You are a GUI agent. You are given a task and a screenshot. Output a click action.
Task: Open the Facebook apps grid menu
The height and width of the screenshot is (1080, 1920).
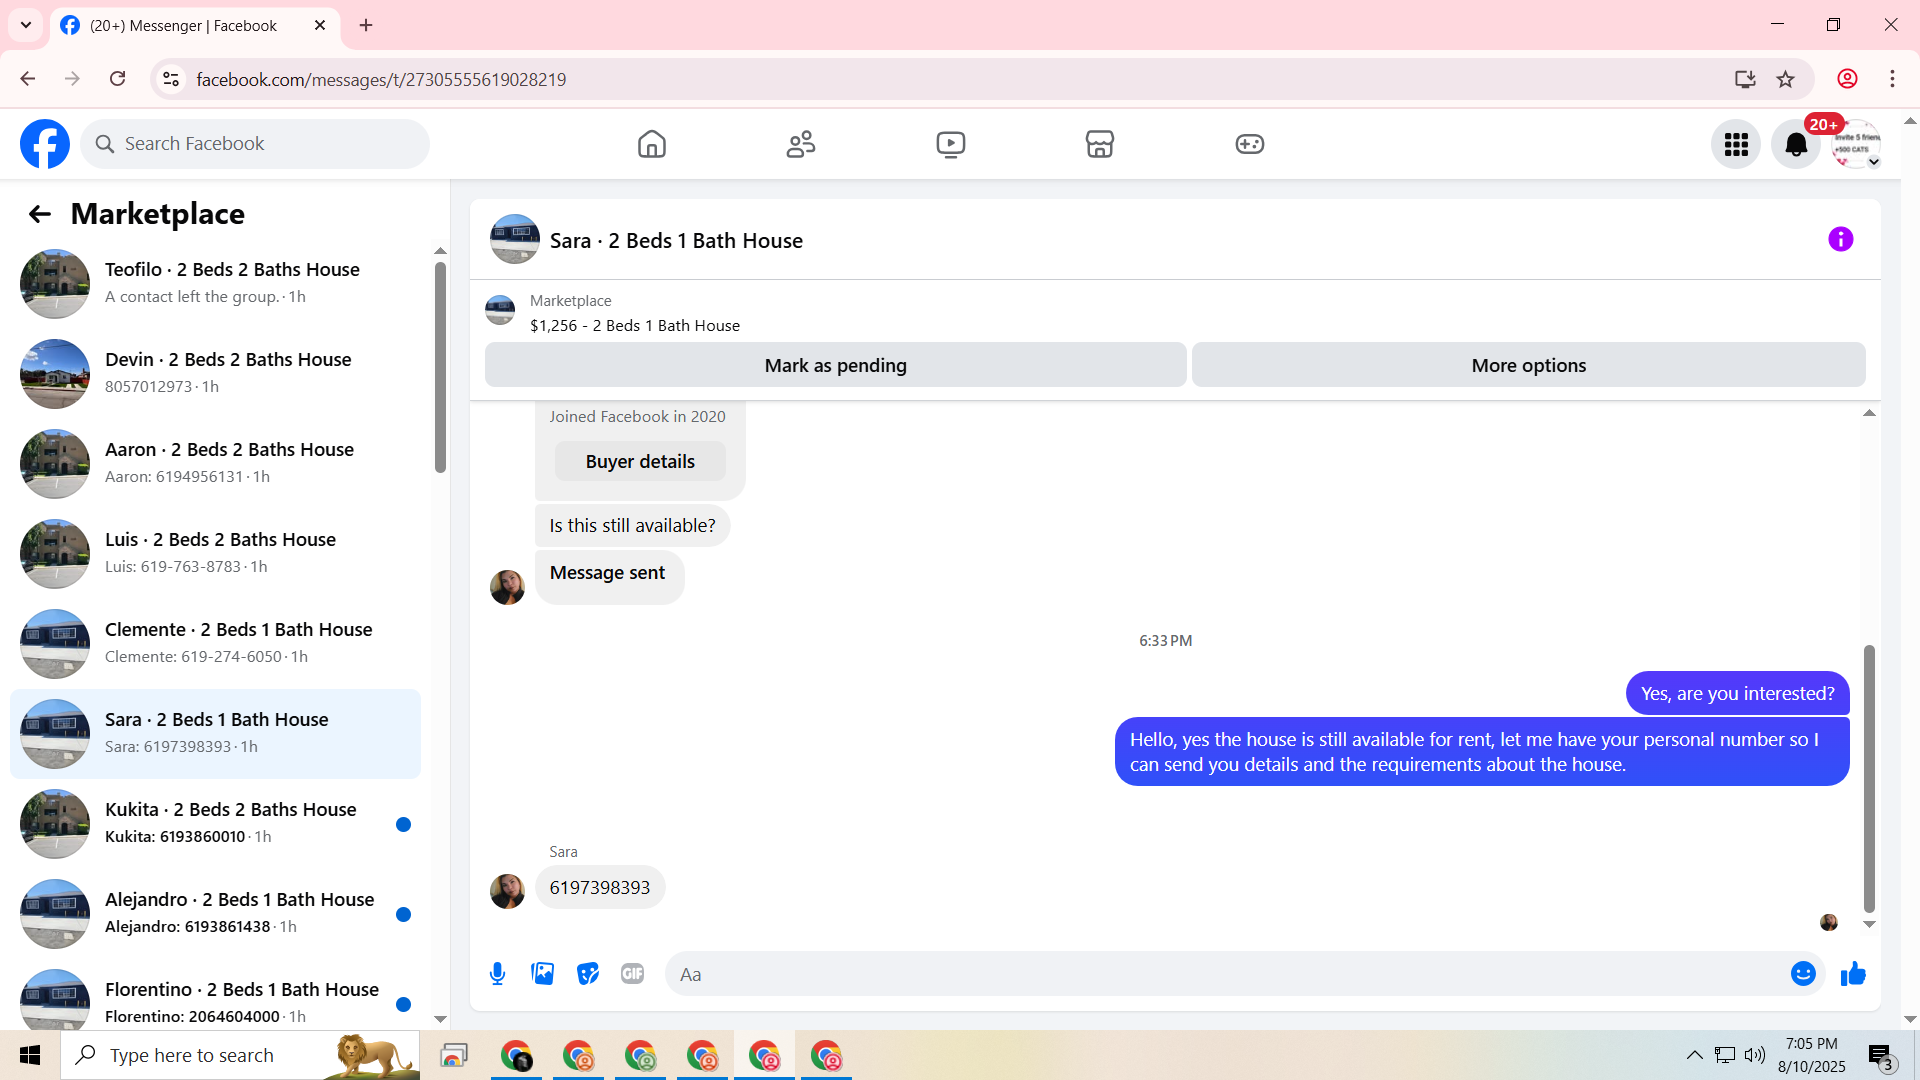coord(1736,145)
